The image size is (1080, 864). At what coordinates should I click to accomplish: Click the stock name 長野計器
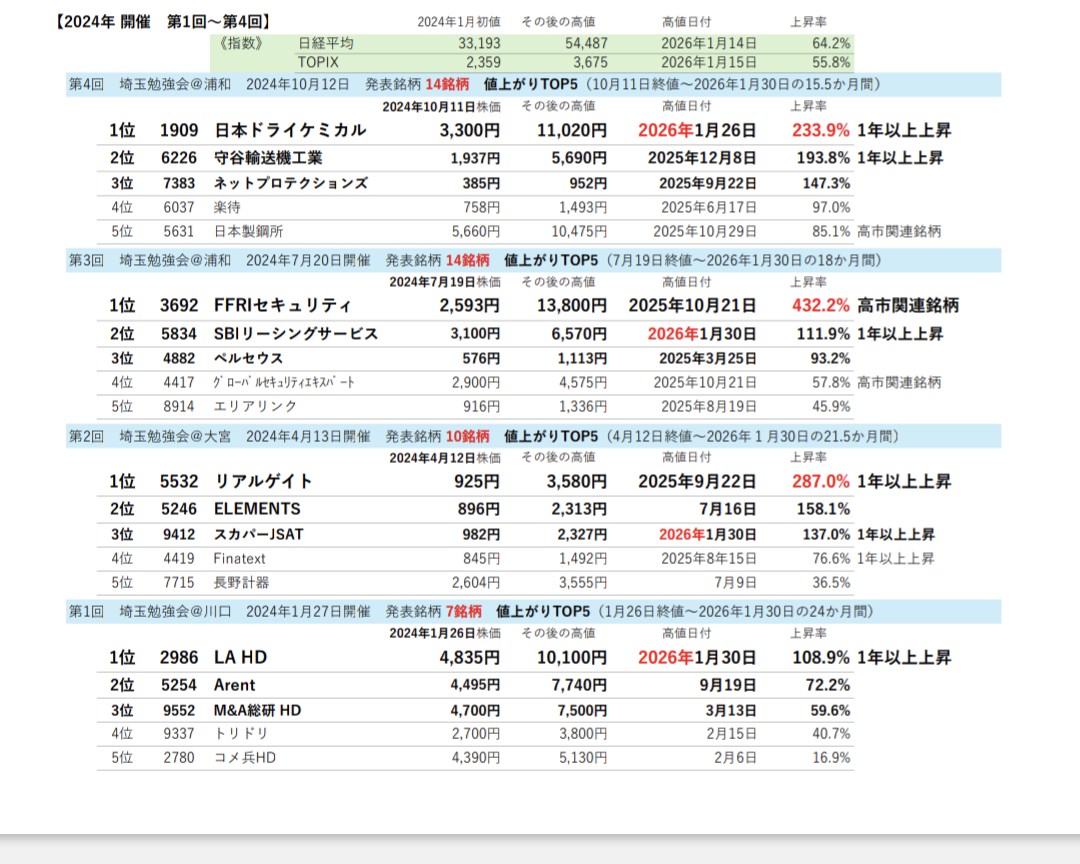[241, 582]
